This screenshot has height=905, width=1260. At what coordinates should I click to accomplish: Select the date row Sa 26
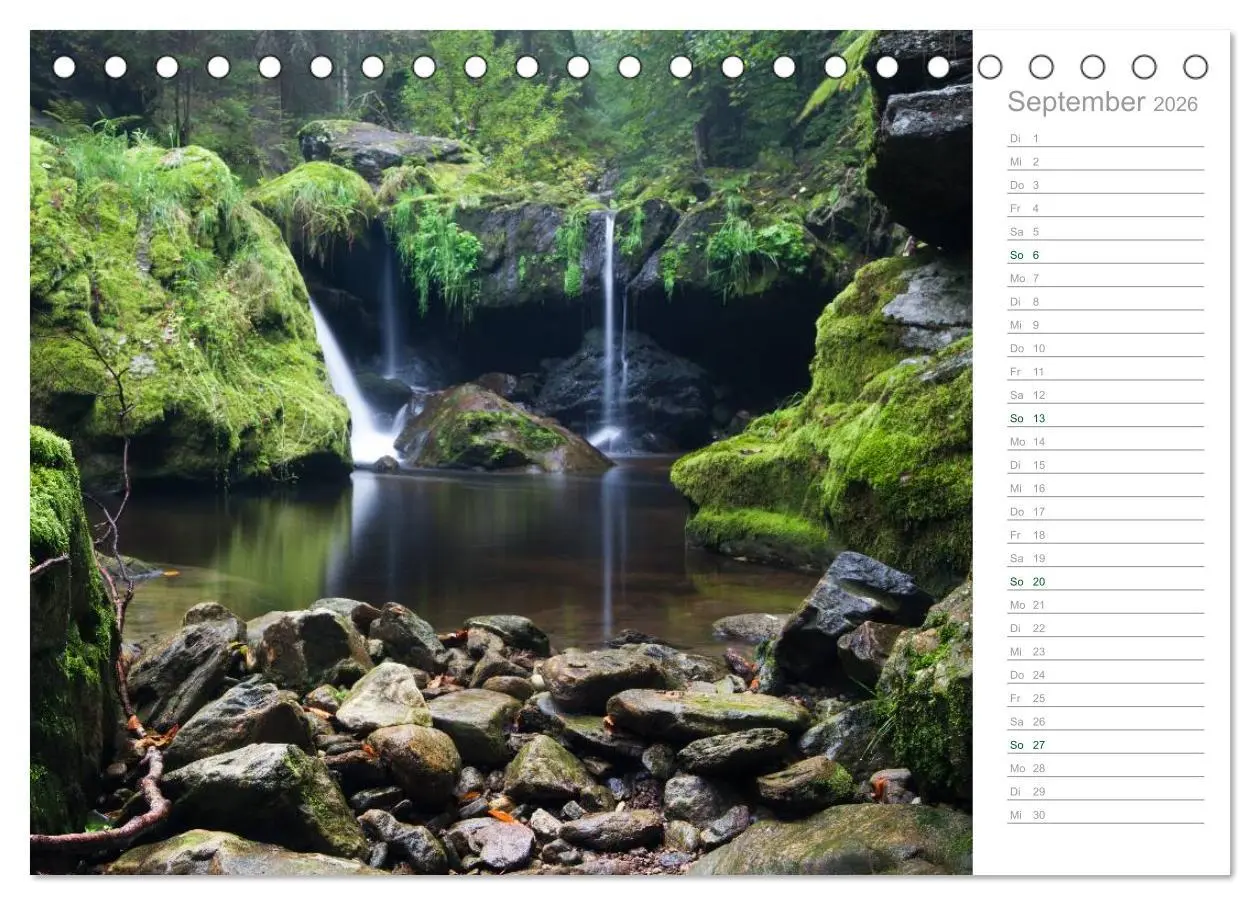coord(1105,721)
